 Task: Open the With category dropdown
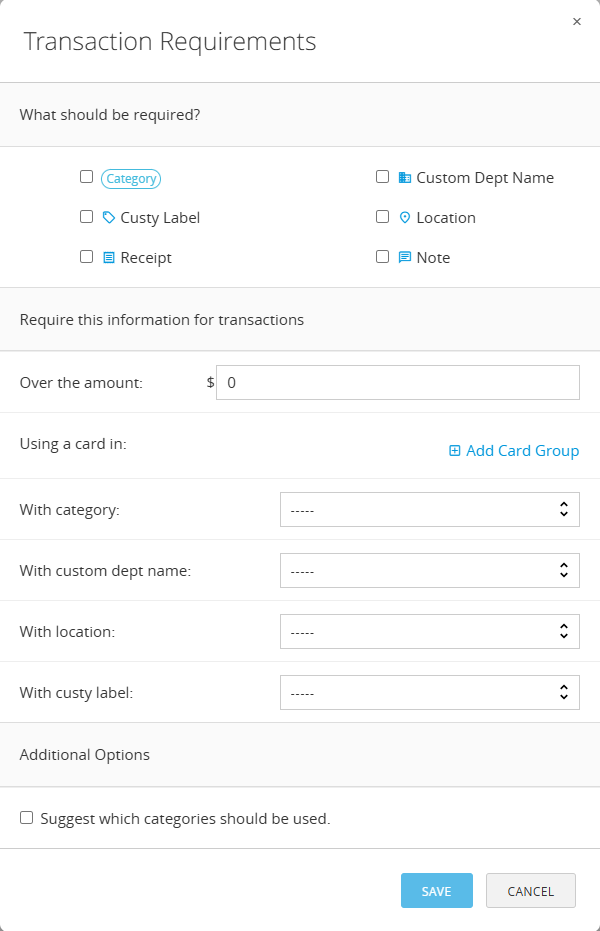[x=429, y=509]
